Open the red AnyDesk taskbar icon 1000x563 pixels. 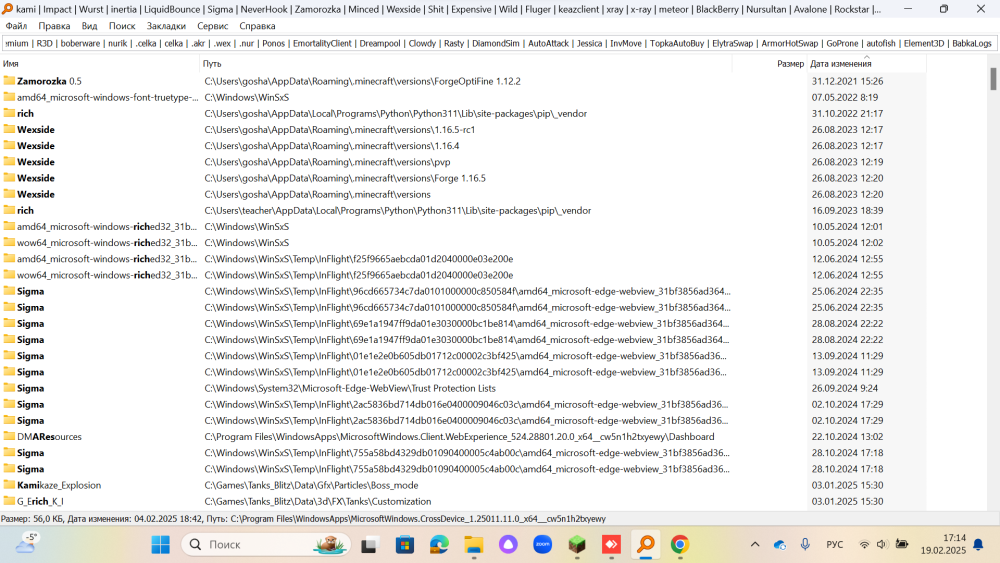click(612, 545)
